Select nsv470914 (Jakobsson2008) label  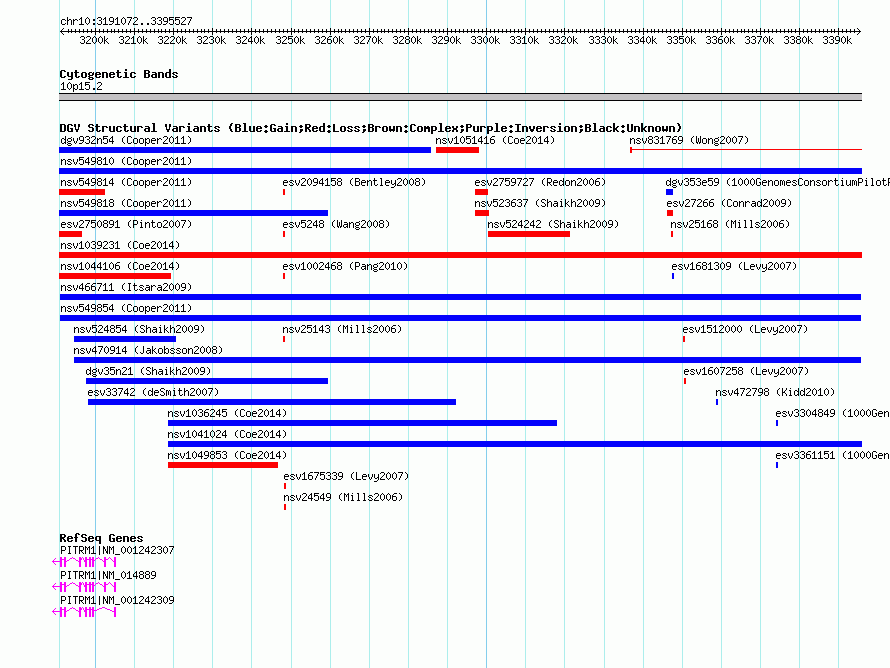tap(148, 350)
